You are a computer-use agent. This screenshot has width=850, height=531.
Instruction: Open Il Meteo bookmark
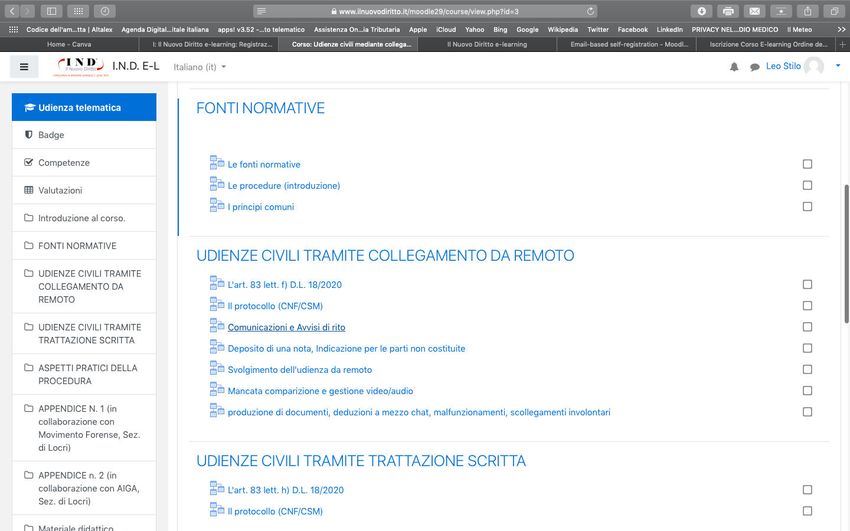pos(799,30)
